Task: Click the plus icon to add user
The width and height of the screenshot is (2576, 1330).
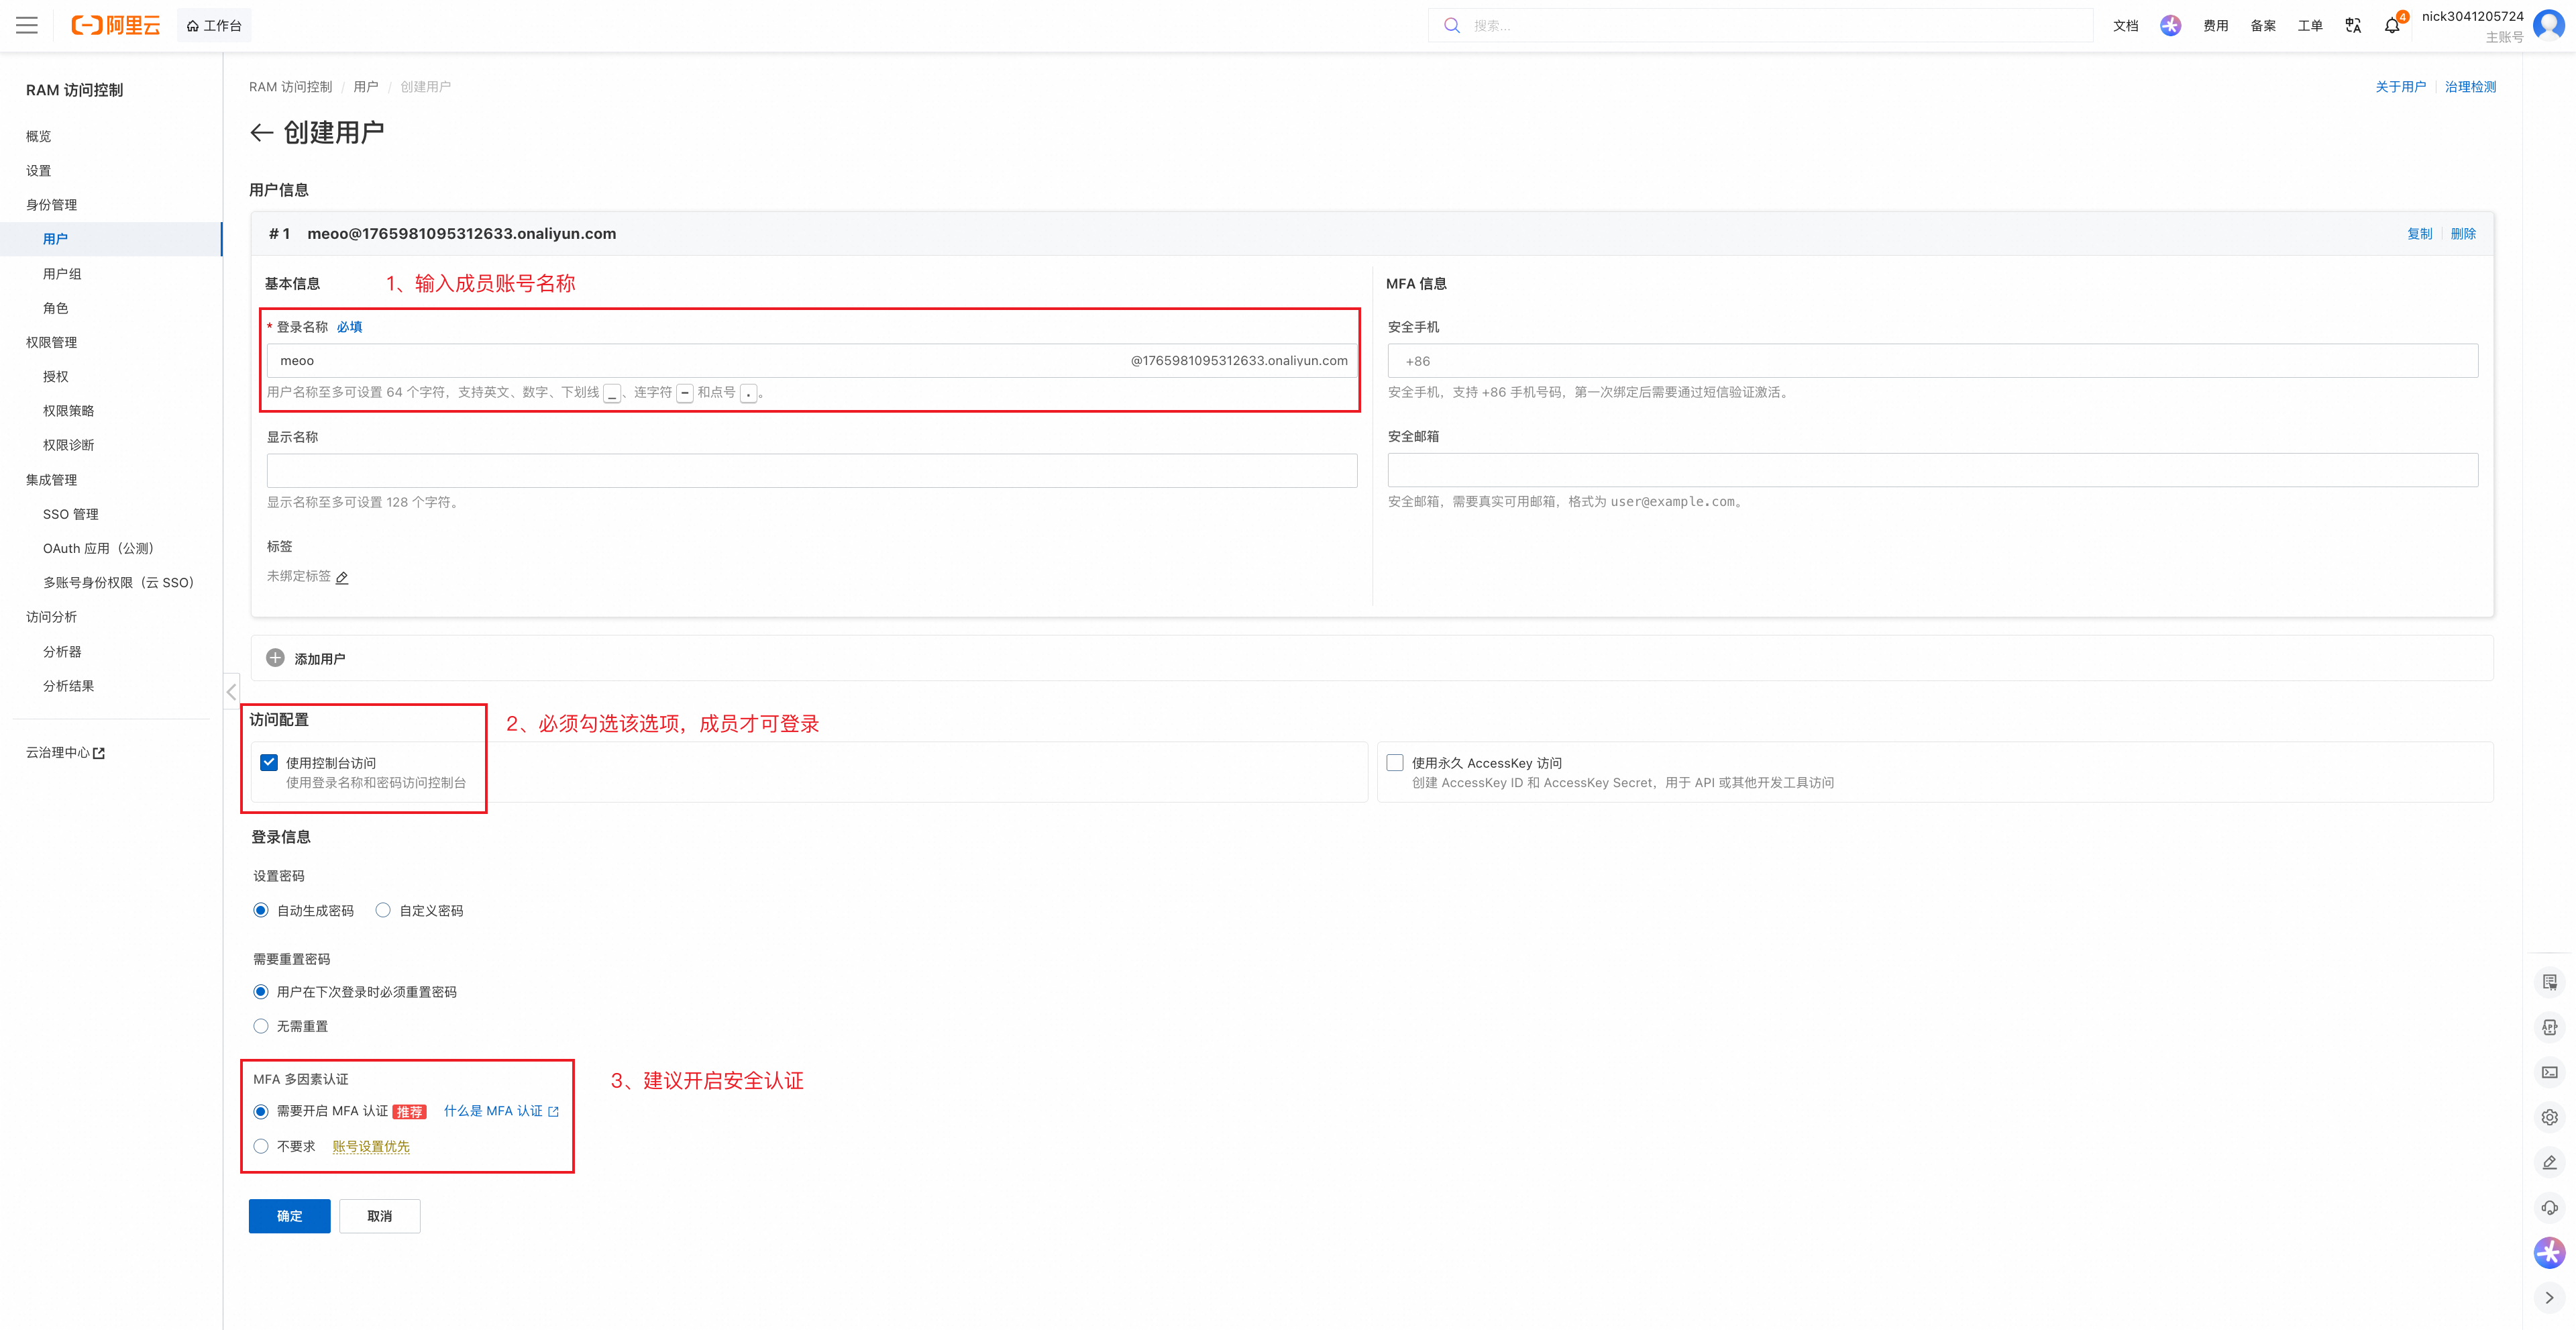Action: click(x=275, y=658)
